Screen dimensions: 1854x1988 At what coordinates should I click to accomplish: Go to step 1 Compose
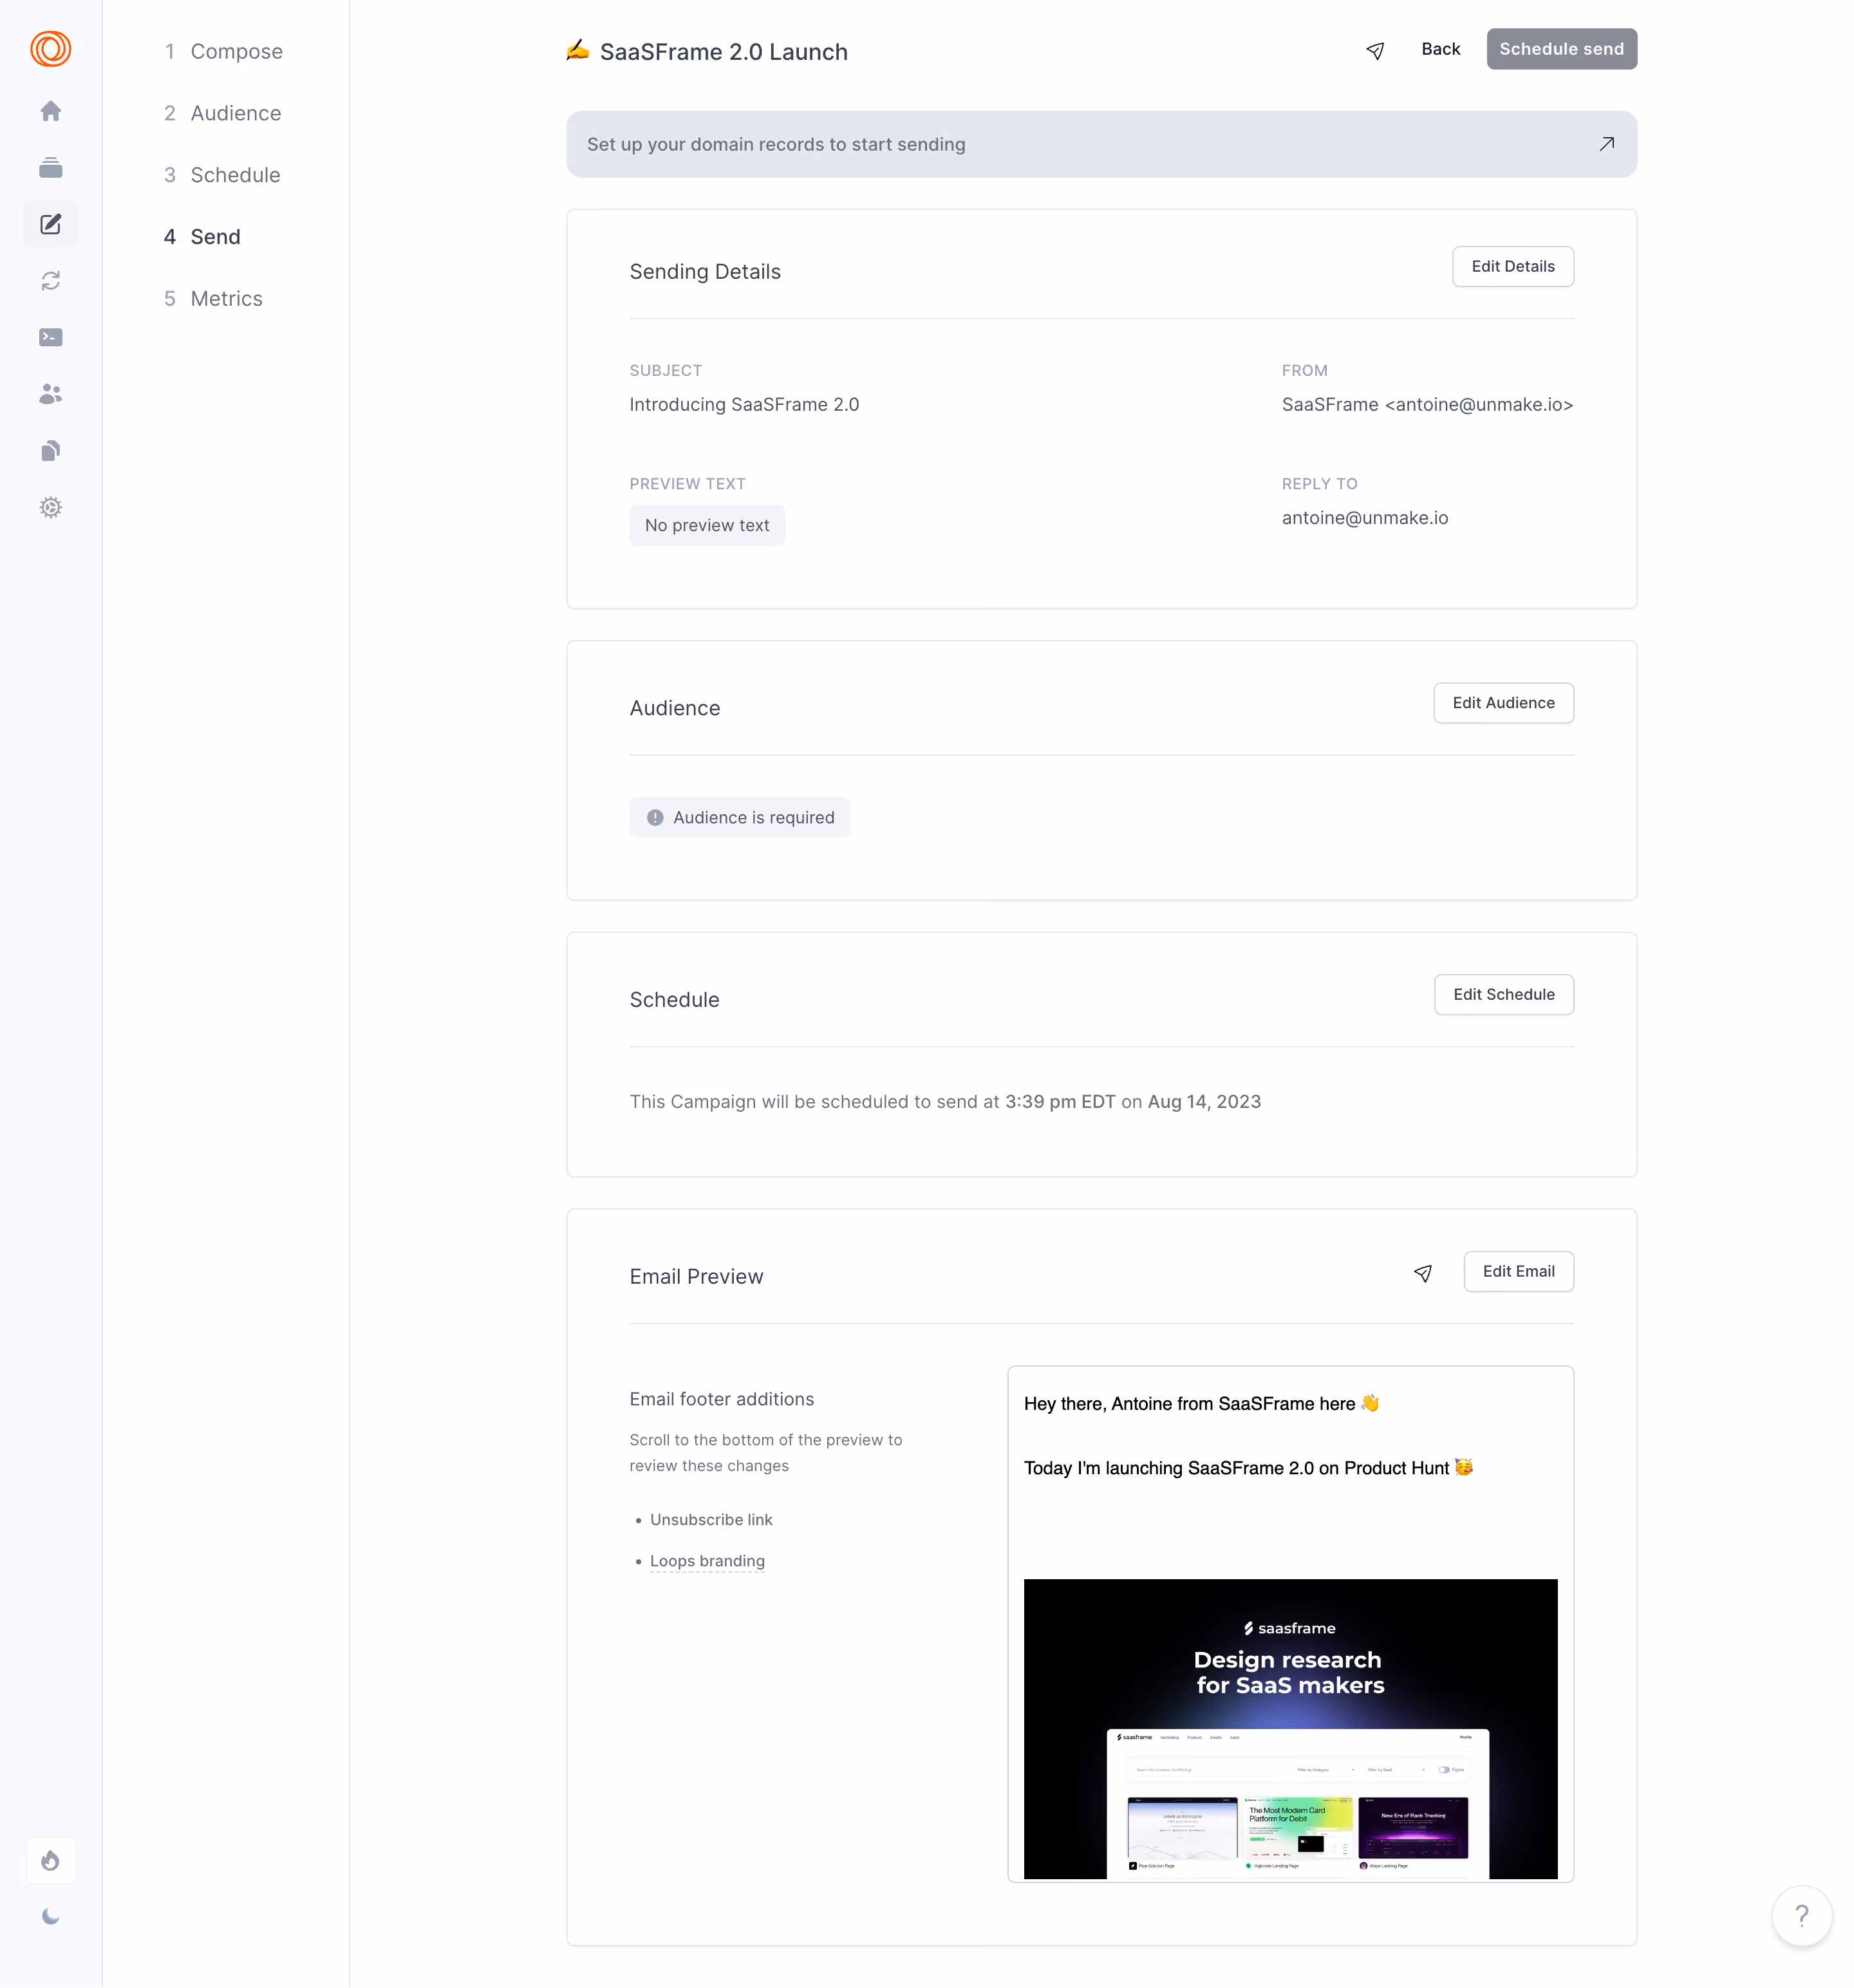tap(223, 51)
